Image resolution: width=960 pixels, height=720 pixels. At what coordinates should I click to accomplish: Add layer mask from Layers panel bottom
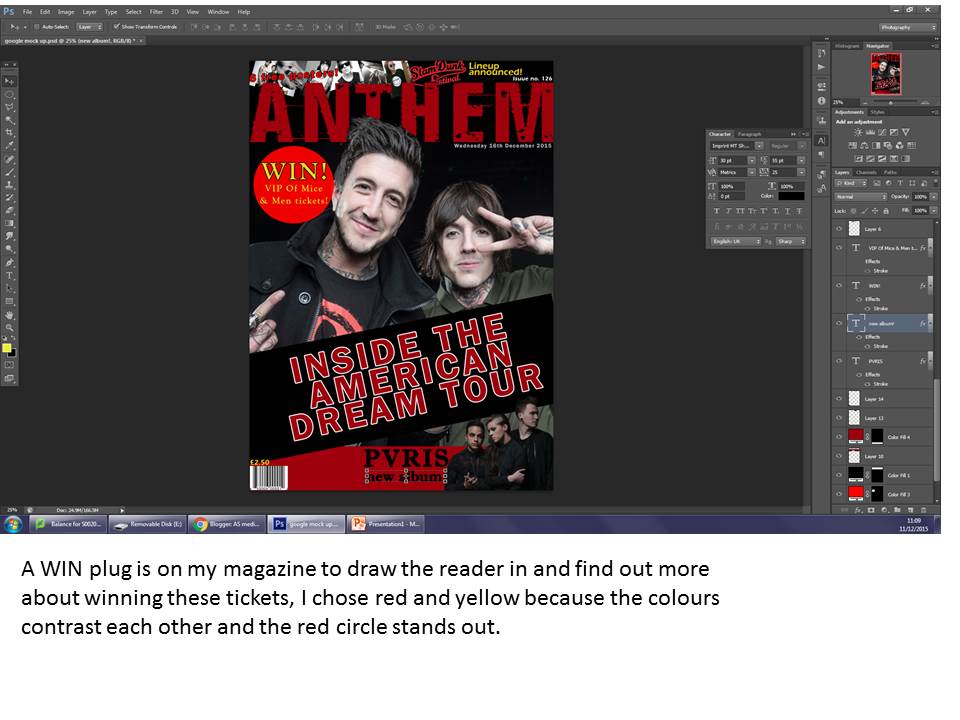[871, 509]
